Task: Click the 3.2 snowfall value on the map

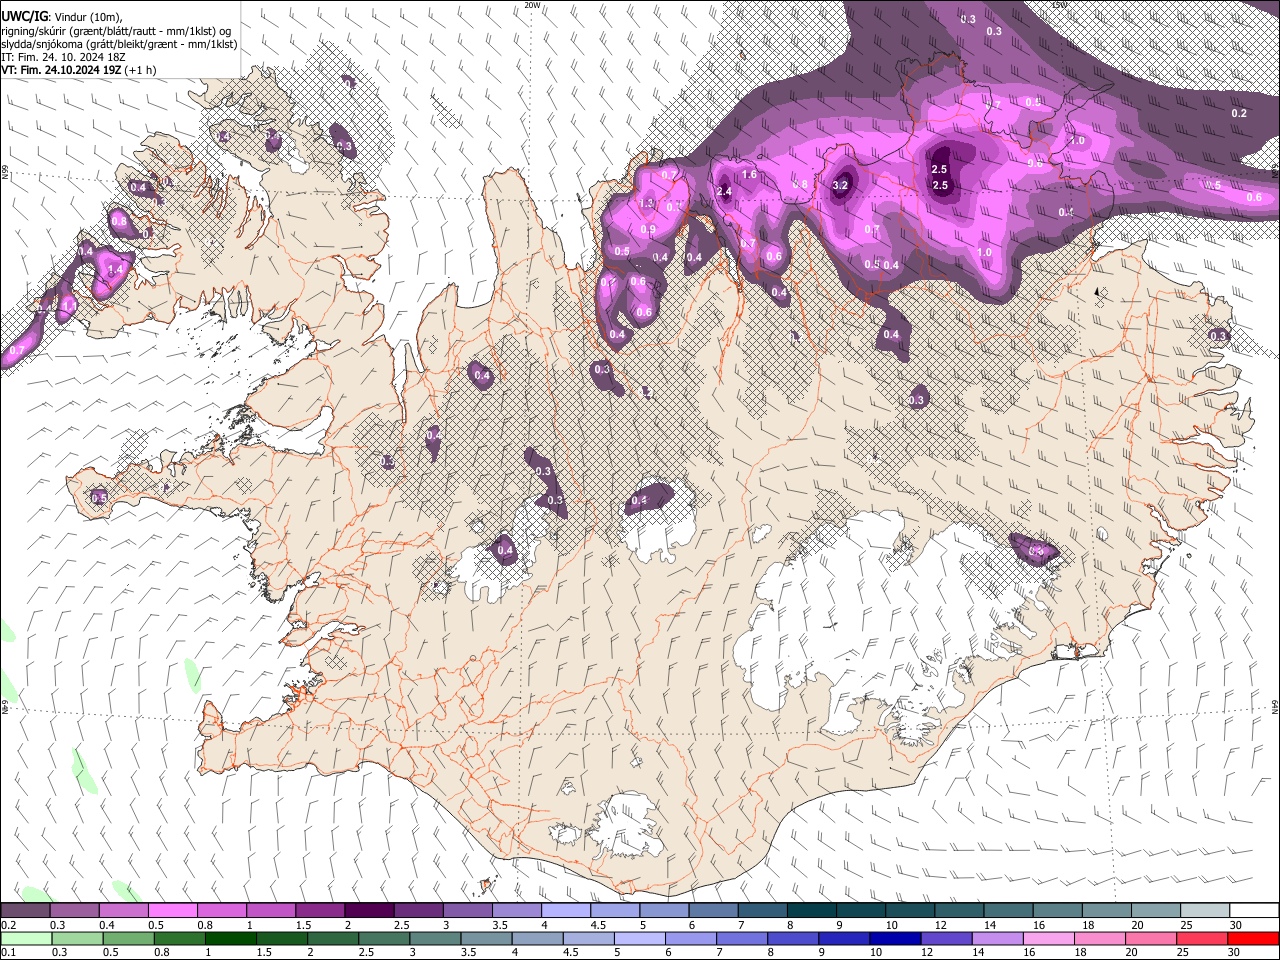Action: (x=841, y=185)
